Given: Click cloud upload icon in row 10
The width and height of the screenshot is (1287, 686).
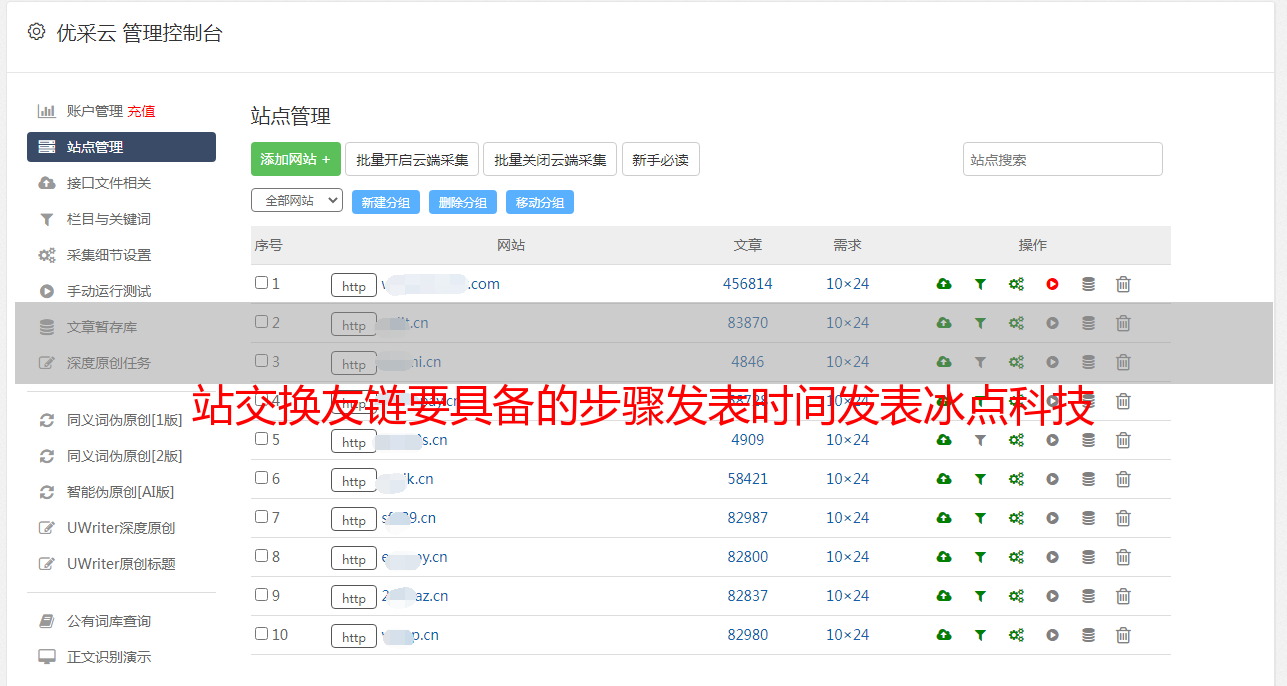Looking at the screenshot, I should (944, 635).
